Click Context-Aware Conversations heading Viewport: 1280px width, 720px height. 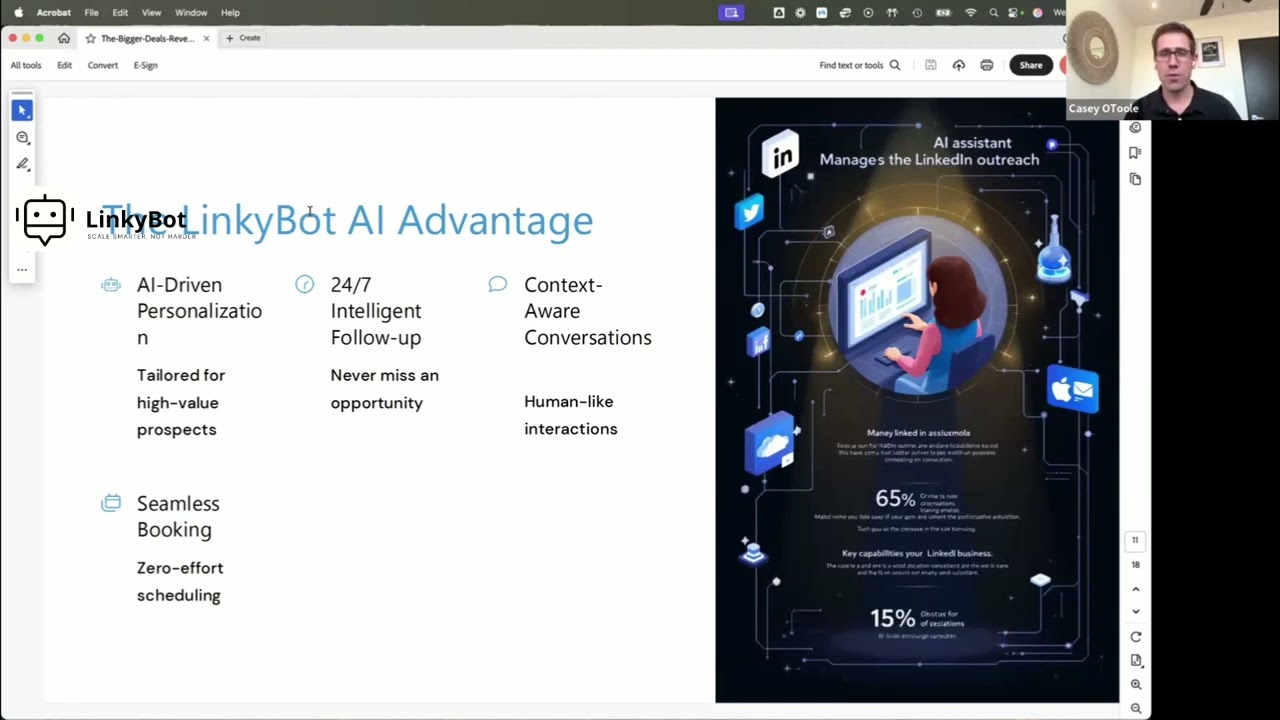(588, 311)
